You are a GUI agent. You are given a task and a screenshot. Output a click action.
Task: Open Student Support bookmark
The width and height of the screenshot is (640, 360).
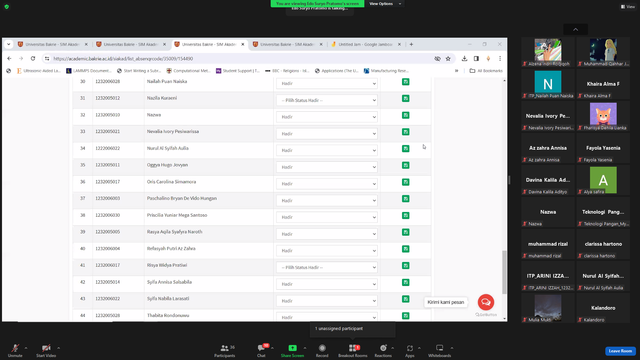238,71
